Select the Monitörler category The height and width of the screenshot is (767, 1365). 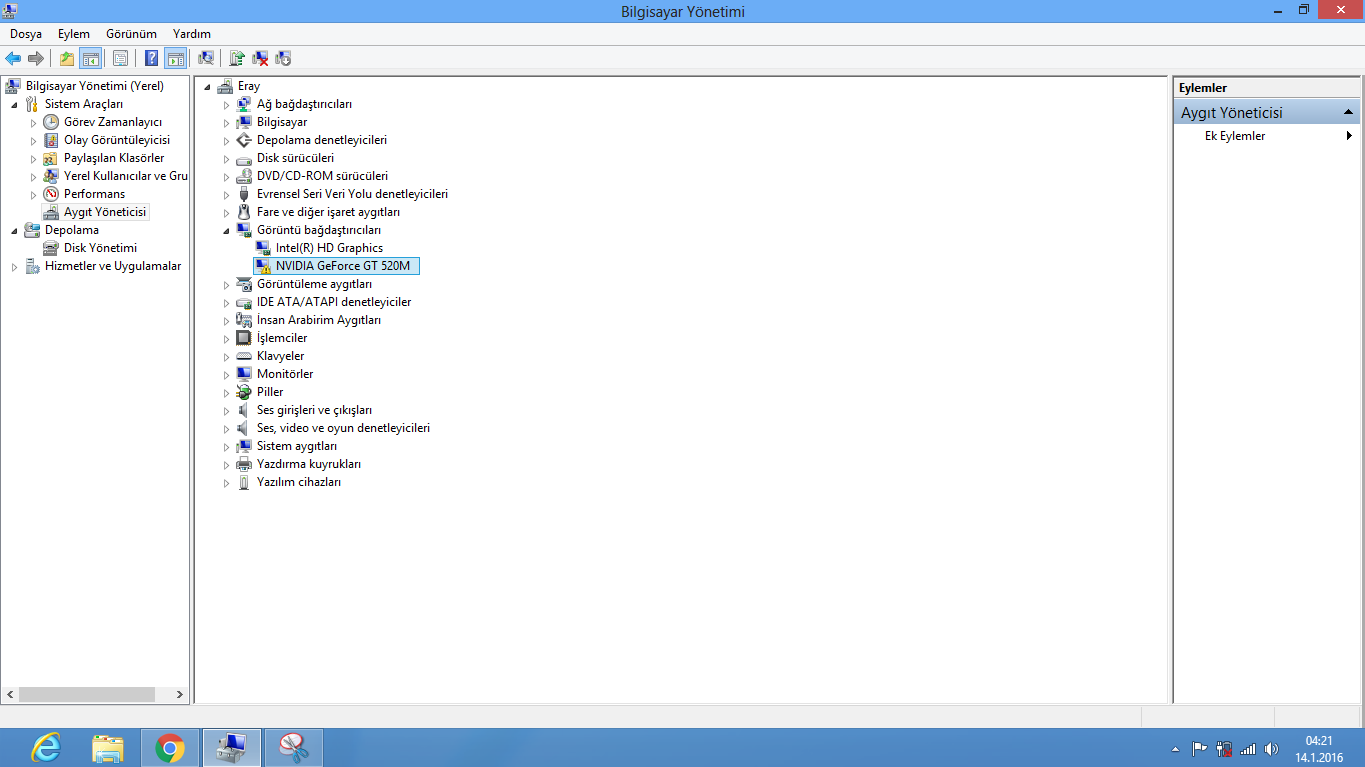285,374
